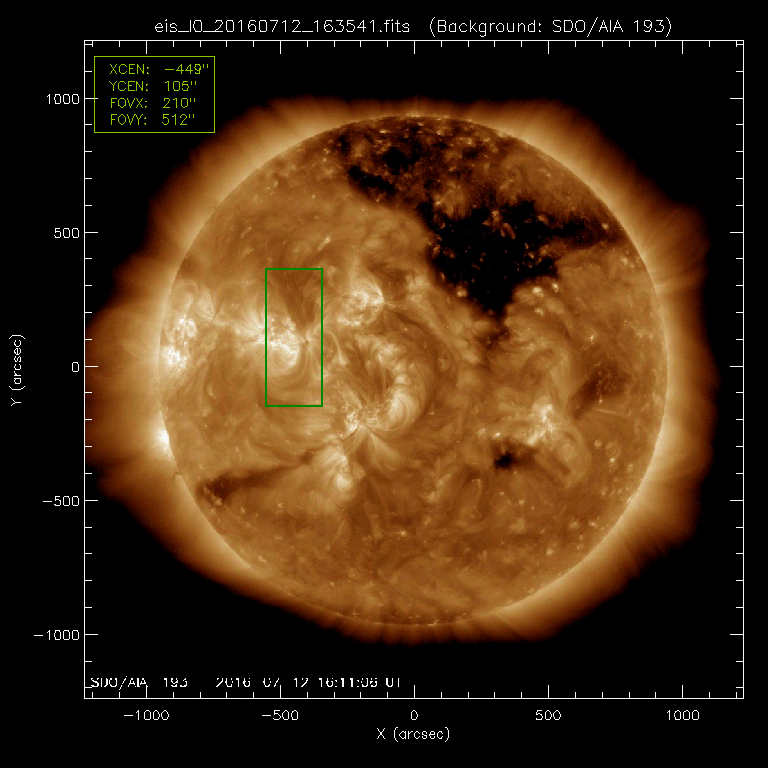Select the XCEN value line in the info box
The width and height of the screenshot is (768, 768).
point(153,69)
